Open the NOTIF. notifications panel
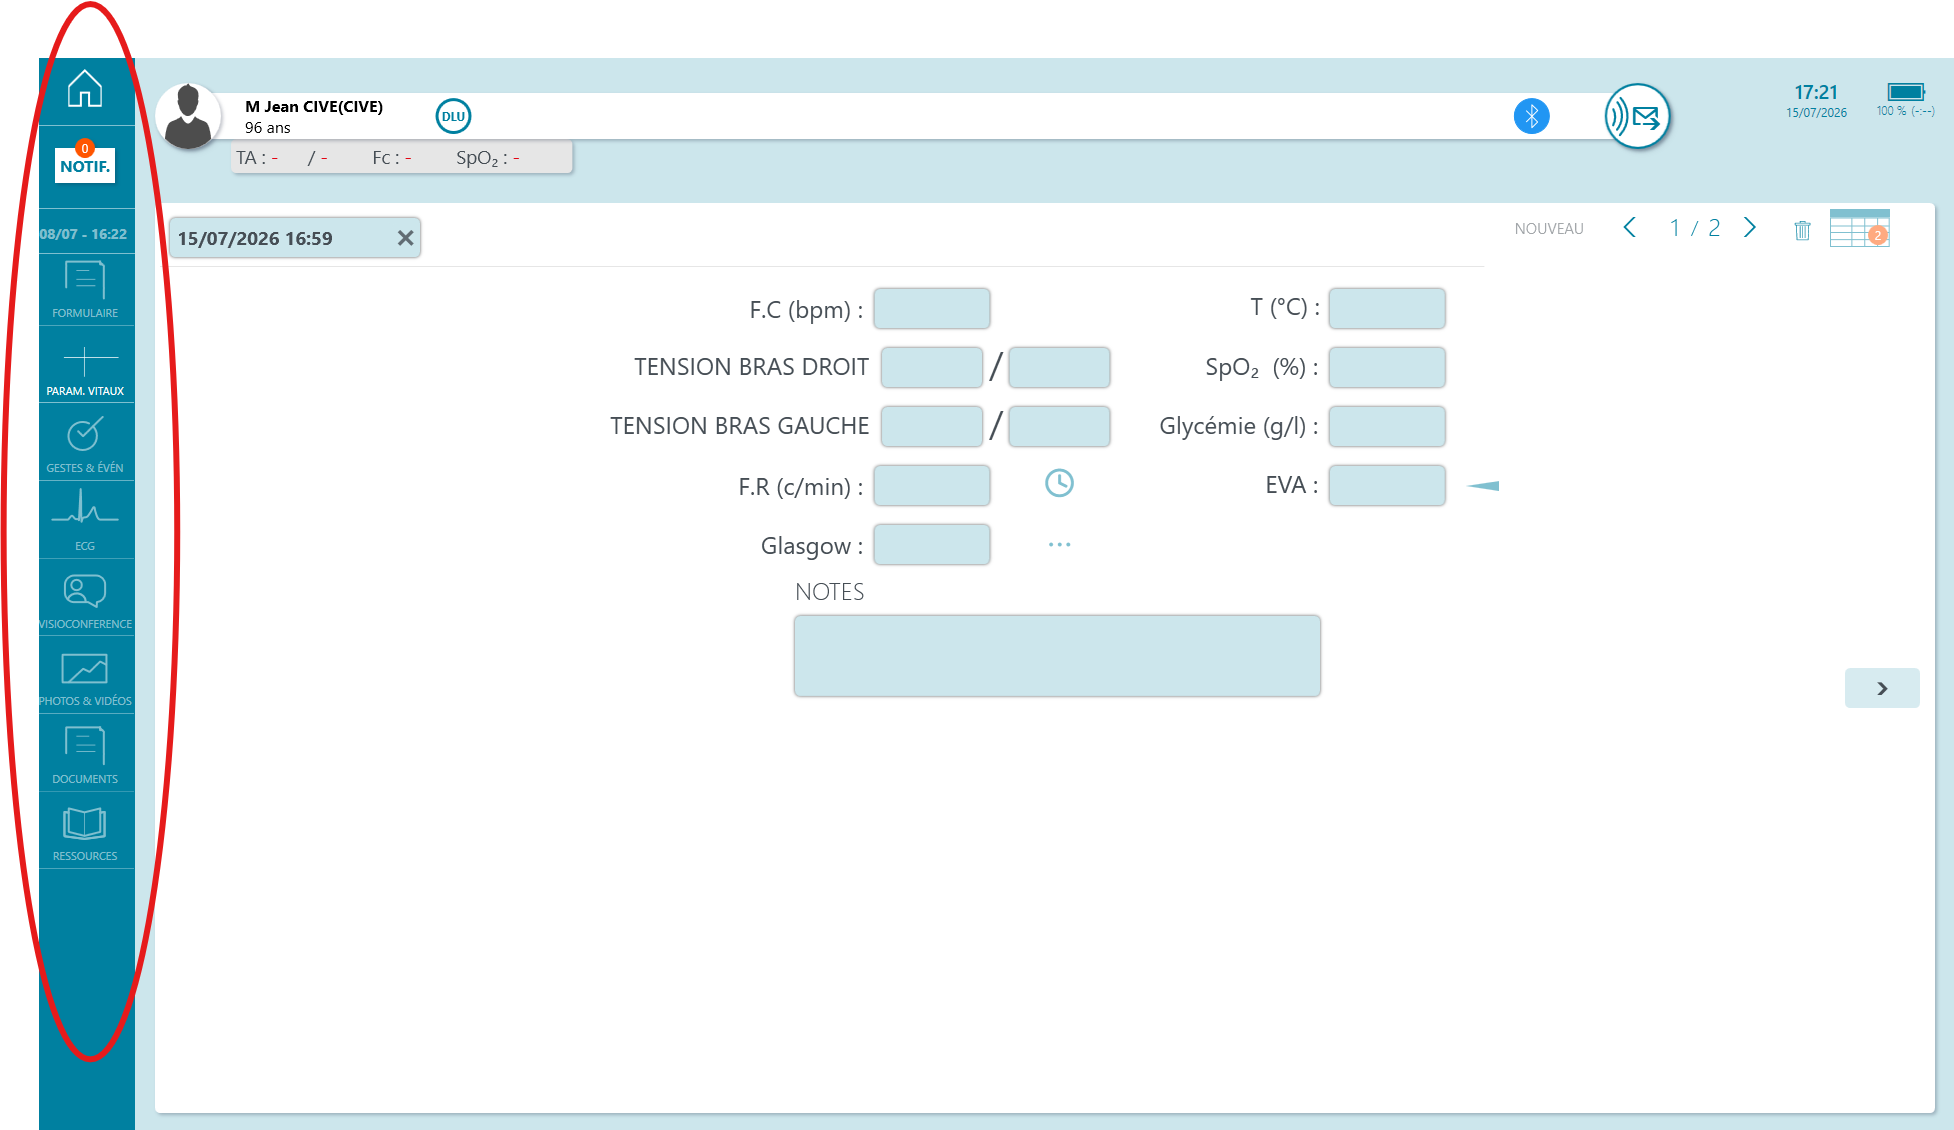The width and height of the screenshot is (1954, 1130). (x=85, y=164)
